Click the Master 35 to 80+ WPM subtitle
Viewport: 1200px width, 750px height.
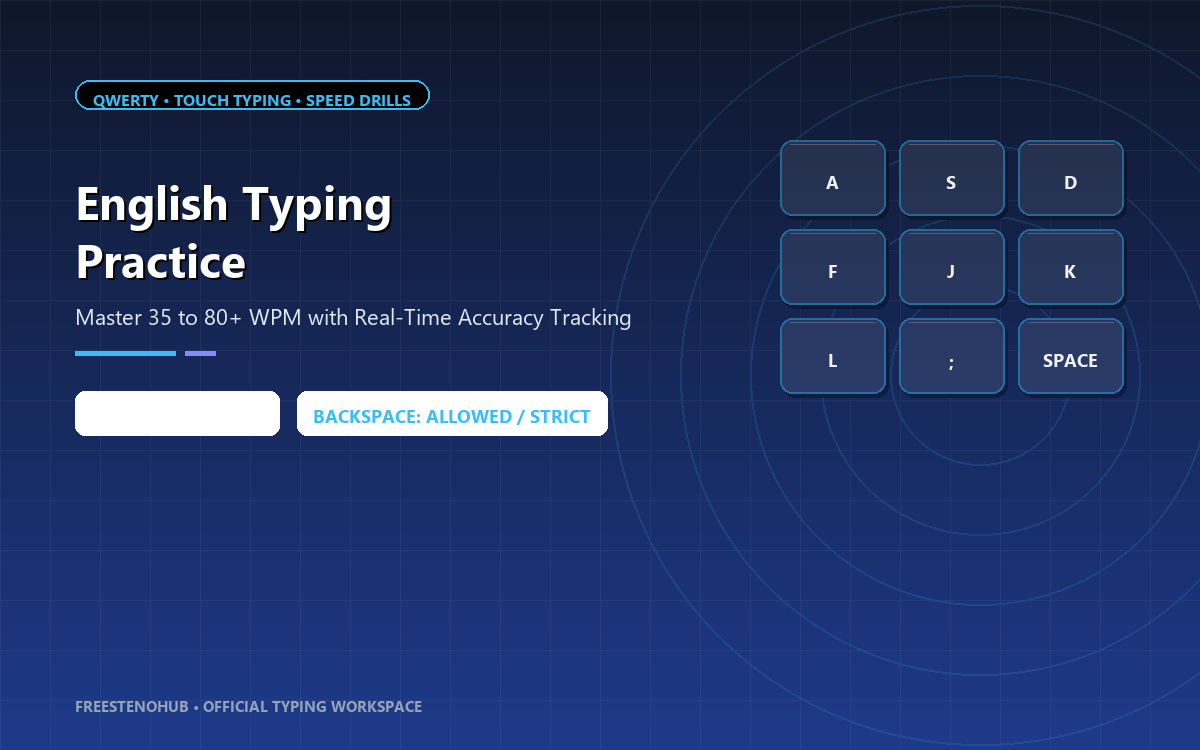[x=353, y=318]
